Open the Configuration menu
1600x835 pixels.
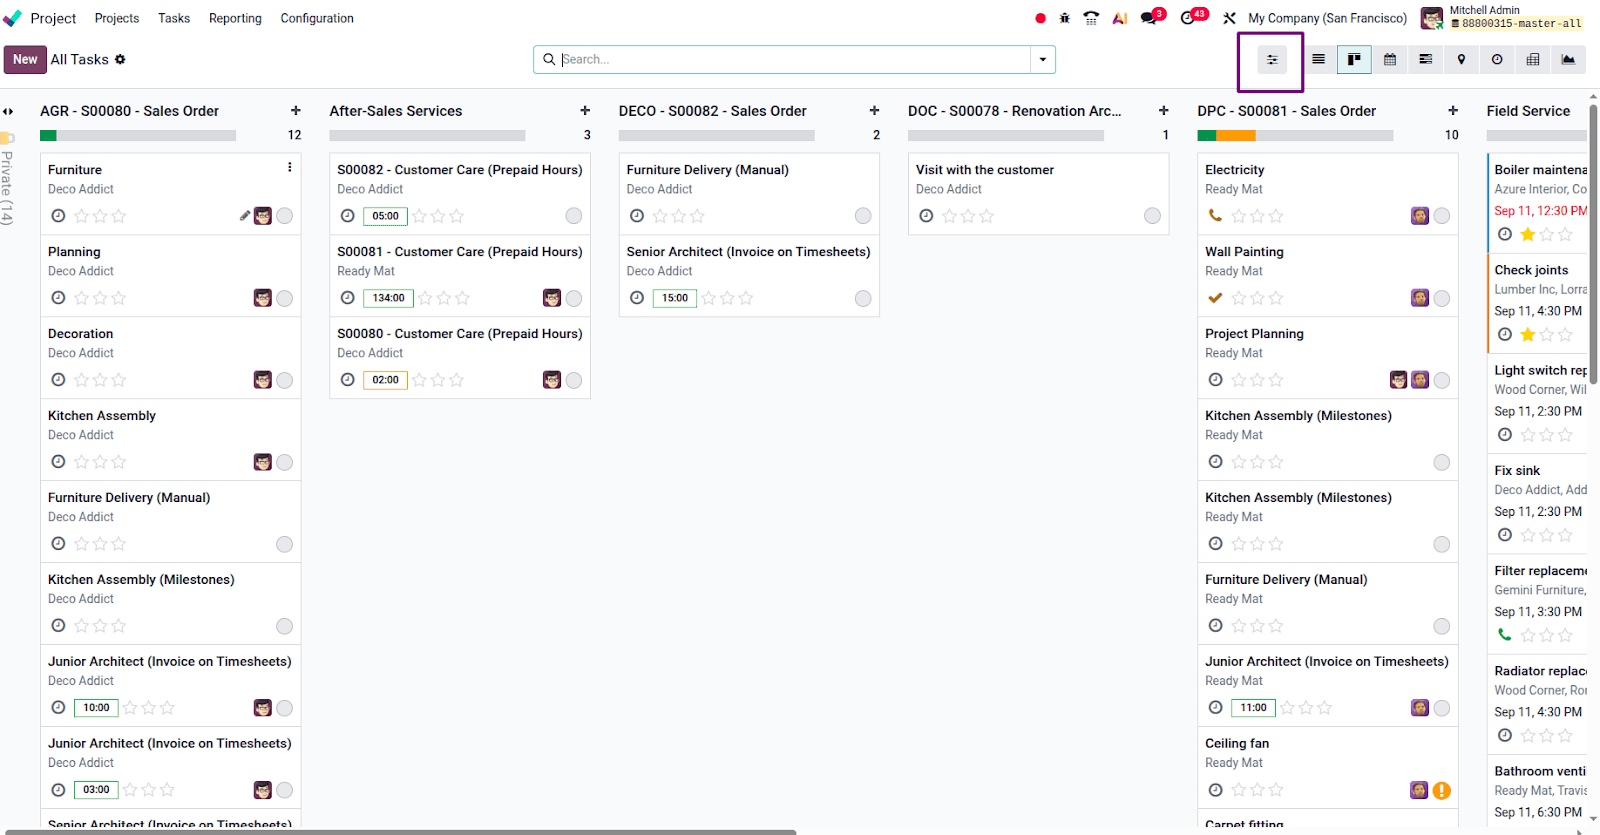pos(317,18)
